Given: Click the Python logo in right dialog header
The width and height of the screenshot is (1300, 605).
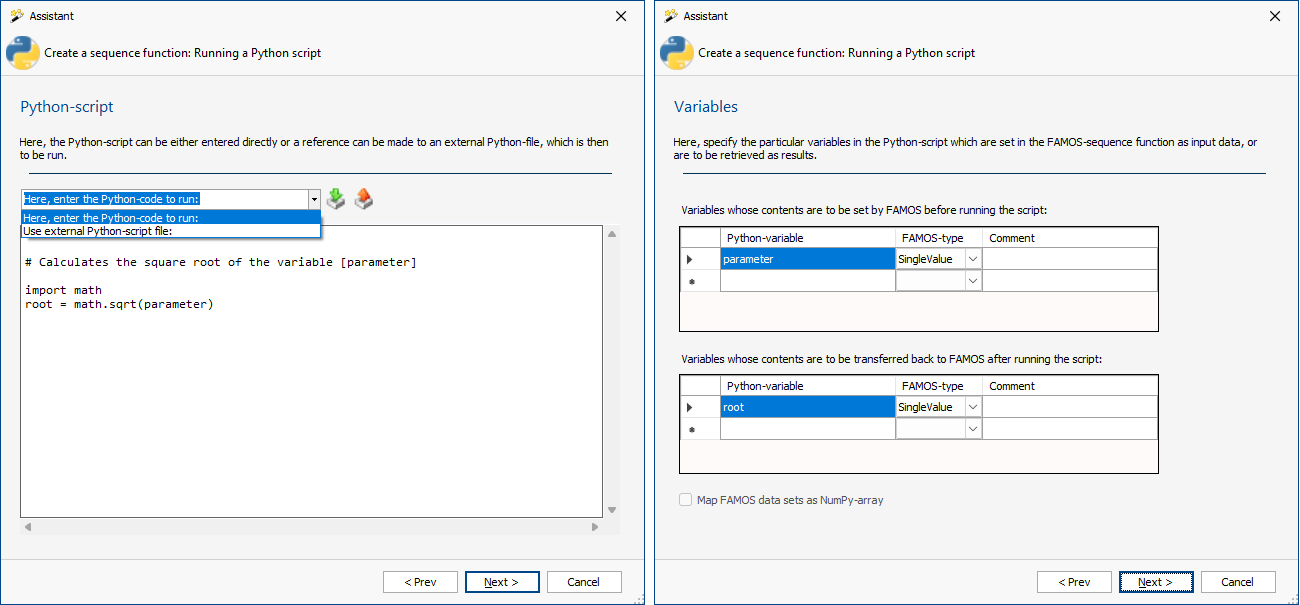Looking at the screenshot, I should [x=677, y=53].
